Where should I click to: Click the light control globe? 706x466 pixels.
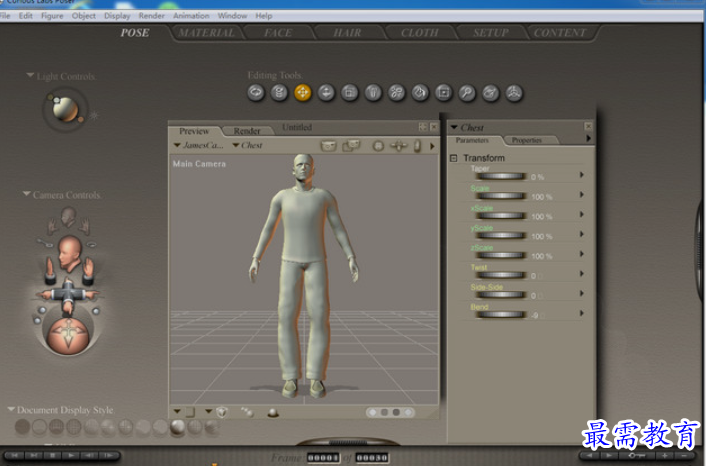click(x=65, y=109)
